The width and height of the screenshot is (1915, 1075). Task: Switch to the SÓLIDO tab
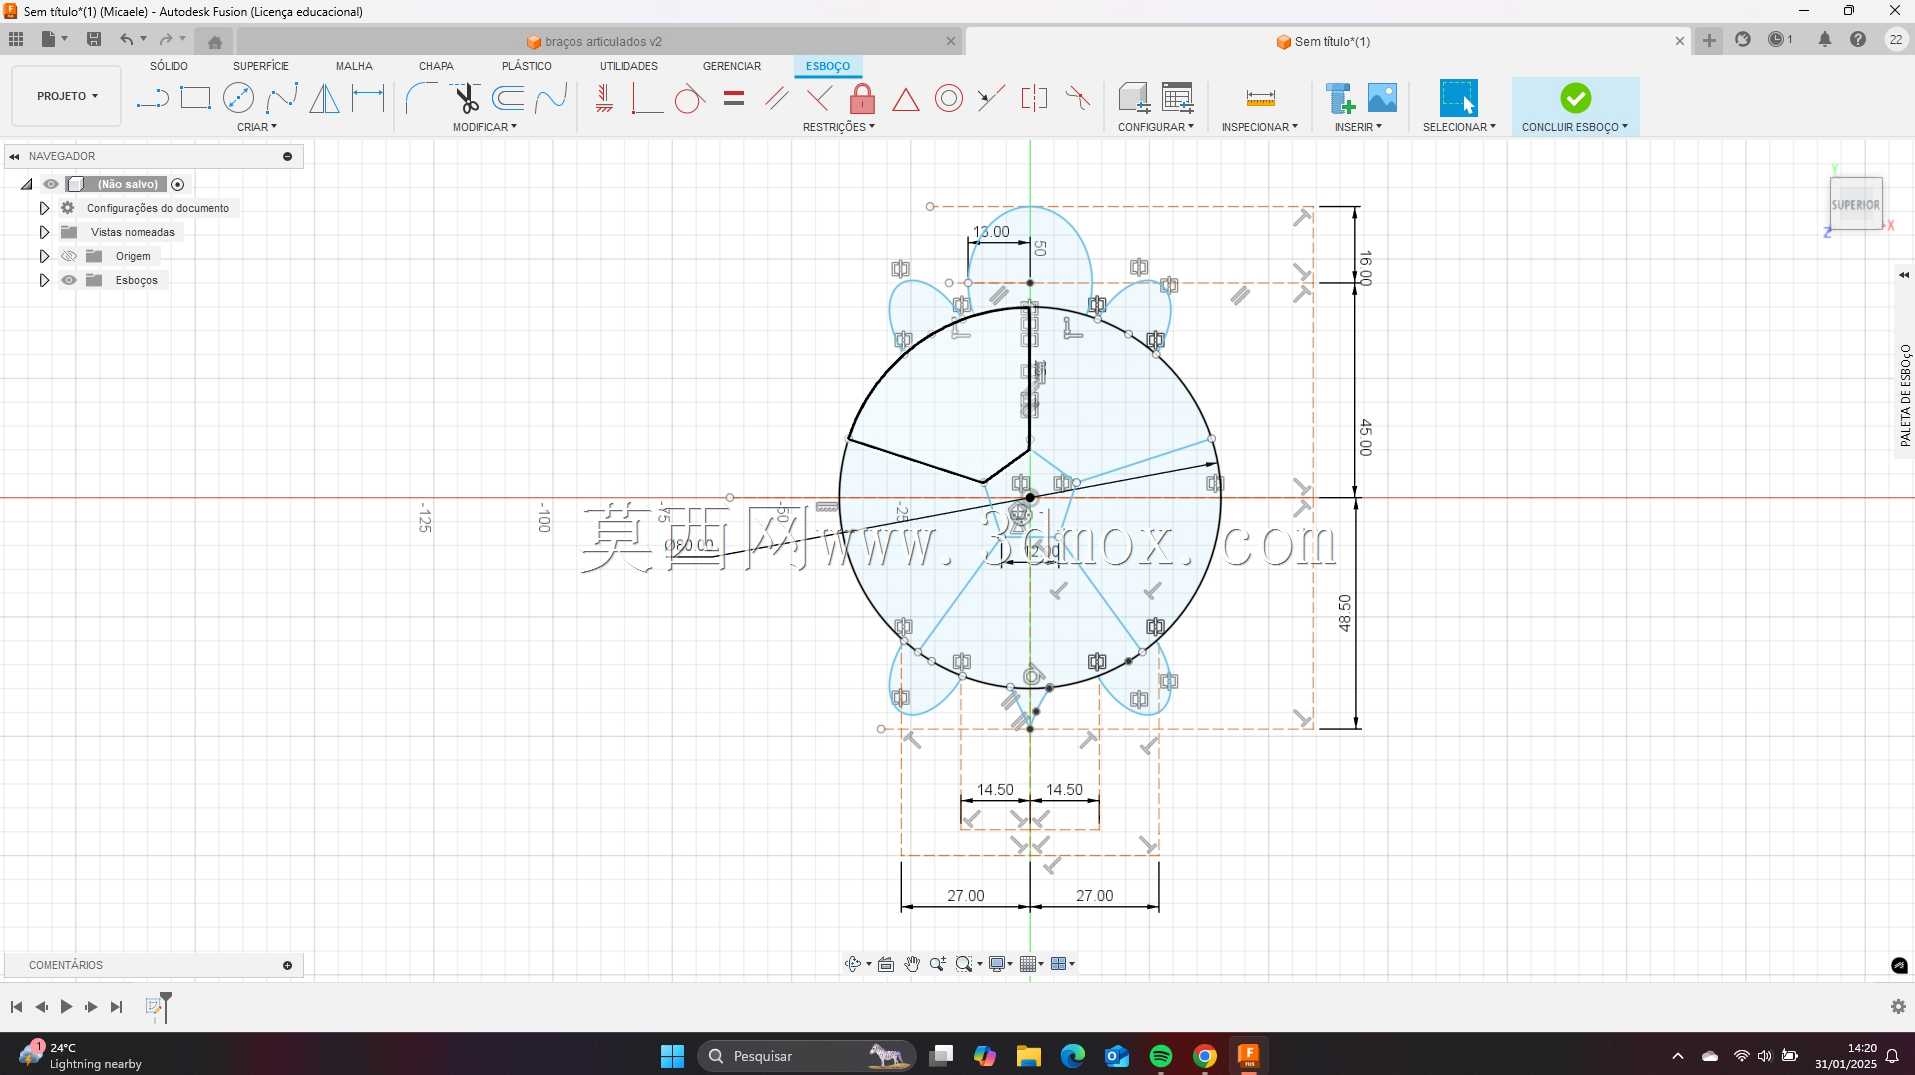pyautogui.click(x=169, y=66)
